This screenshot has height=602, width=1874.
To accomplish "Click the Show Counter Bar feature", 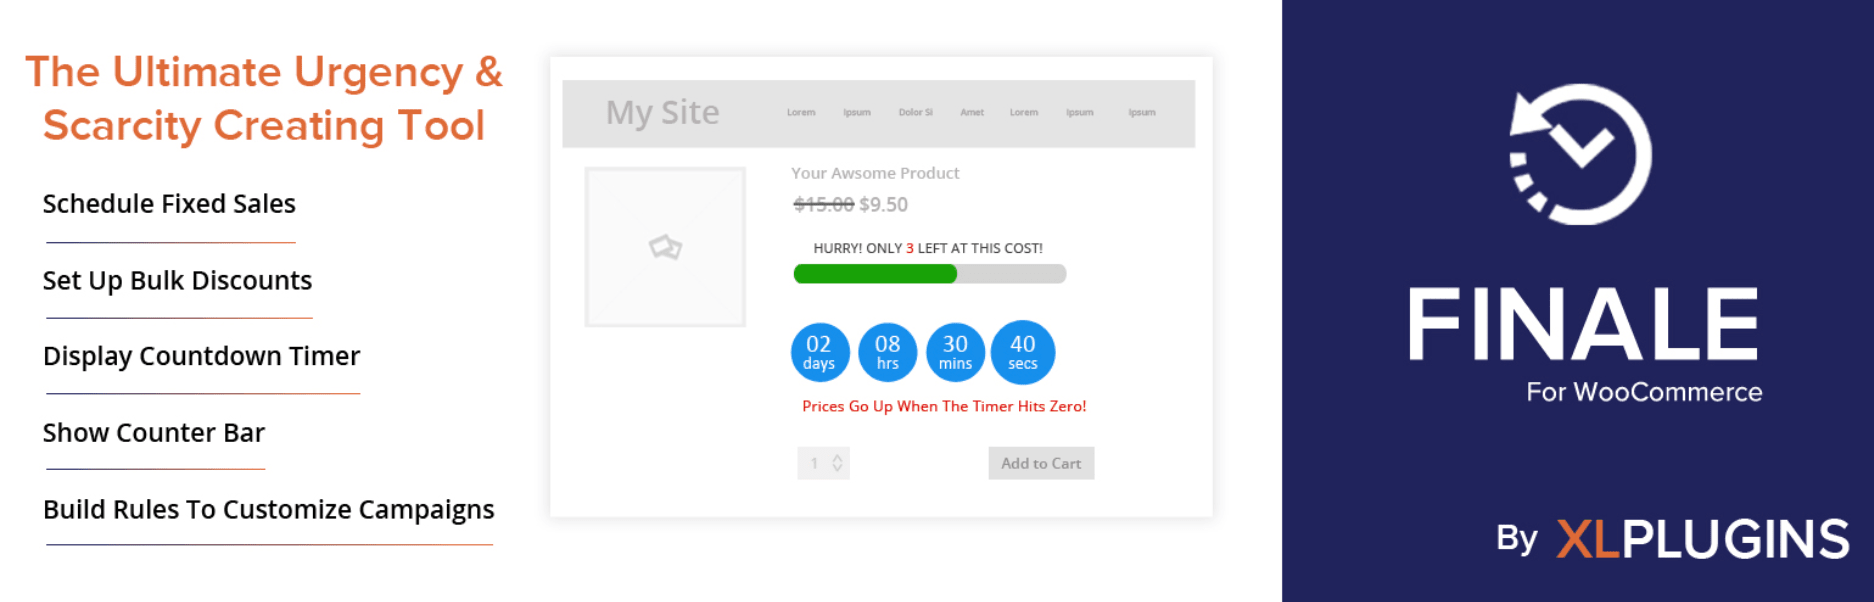I will tap(154, 433).
